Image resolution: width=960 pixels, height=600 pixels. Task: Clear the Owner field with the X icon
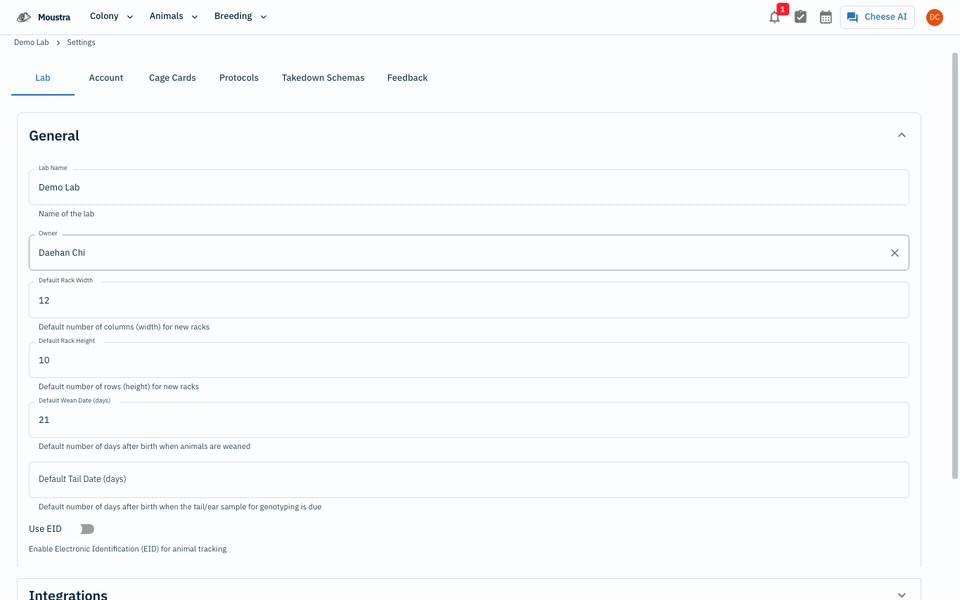point(894,253)
